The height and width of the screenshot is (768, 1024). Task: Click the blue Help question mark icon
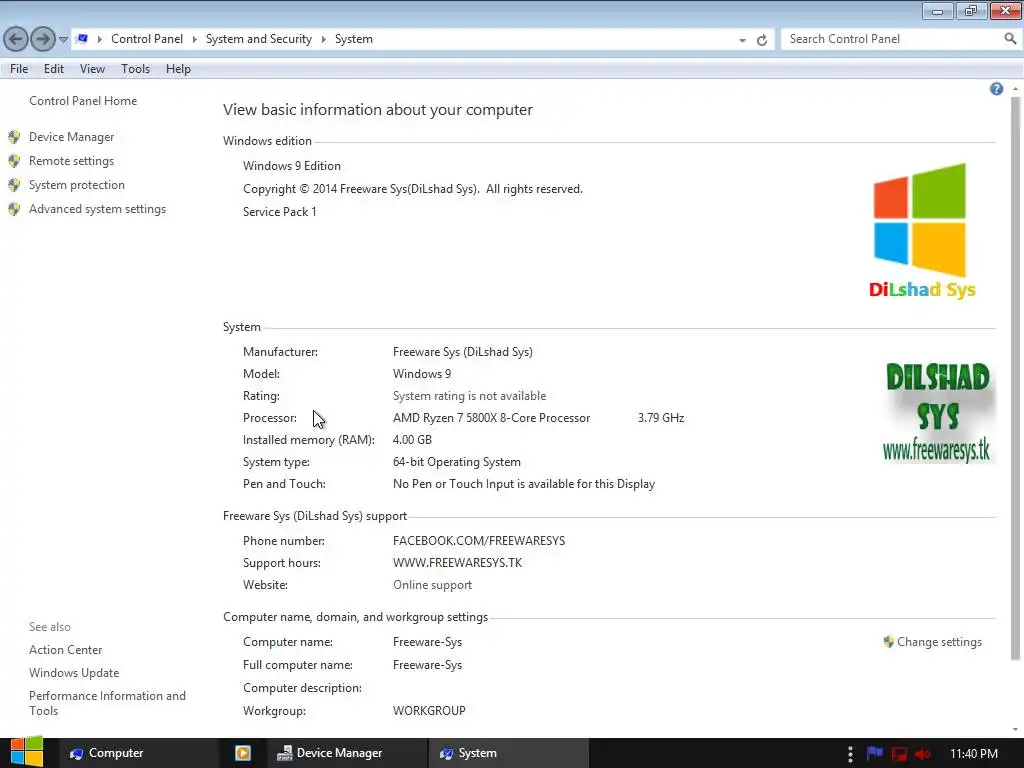(x=997, y=89)
